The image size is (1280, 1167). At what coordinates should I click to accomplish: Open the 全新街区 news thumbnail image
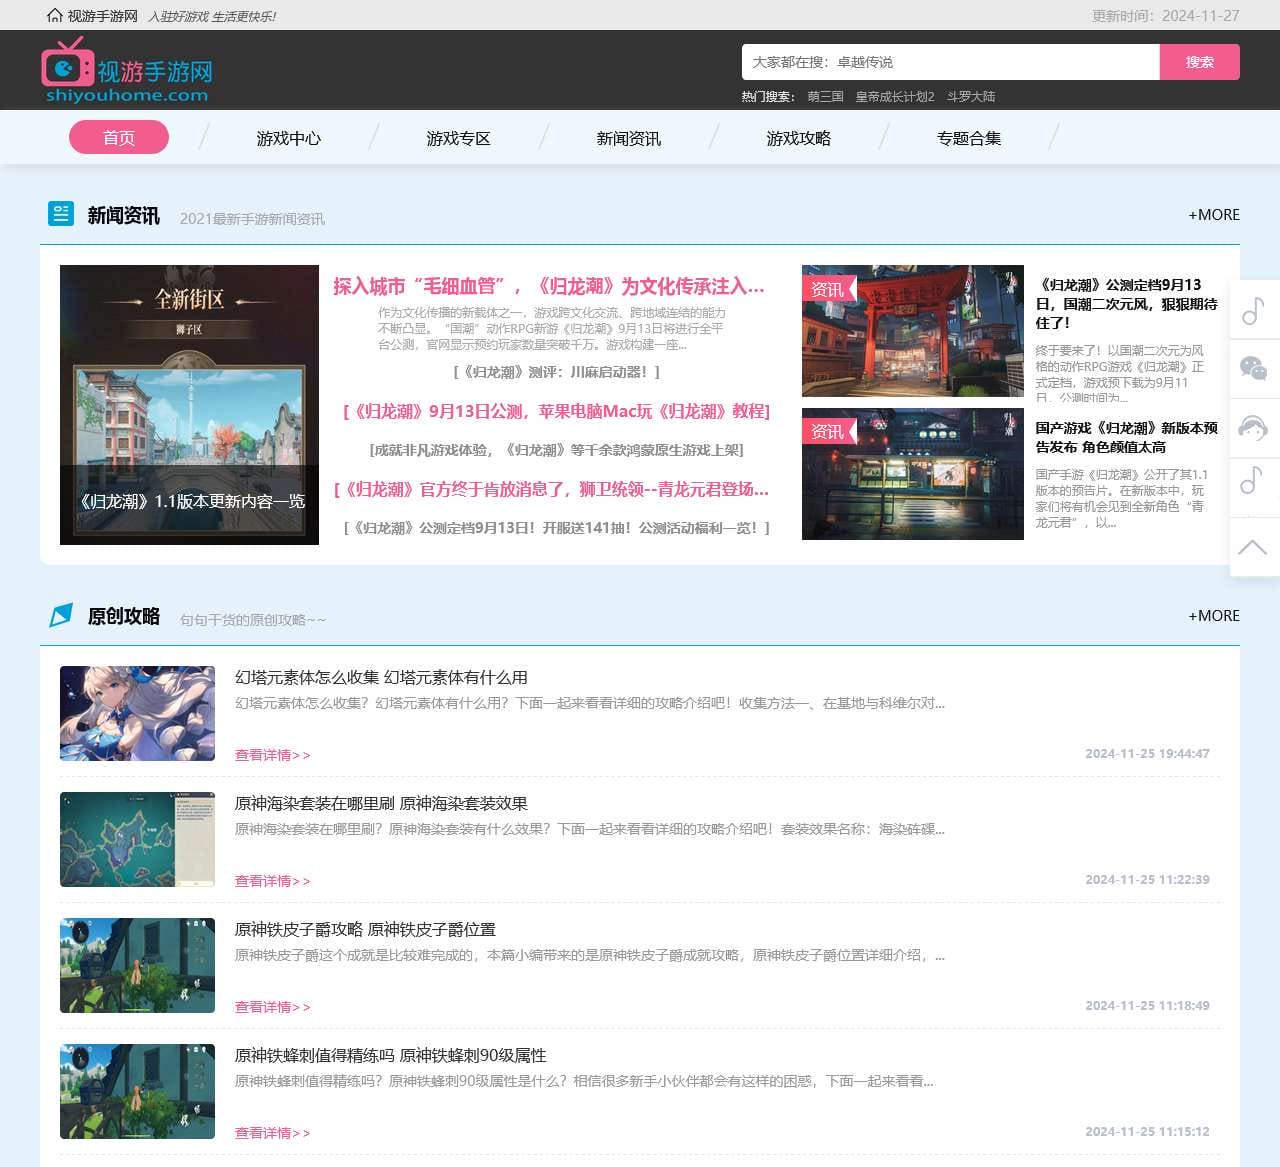pos(189,404)
